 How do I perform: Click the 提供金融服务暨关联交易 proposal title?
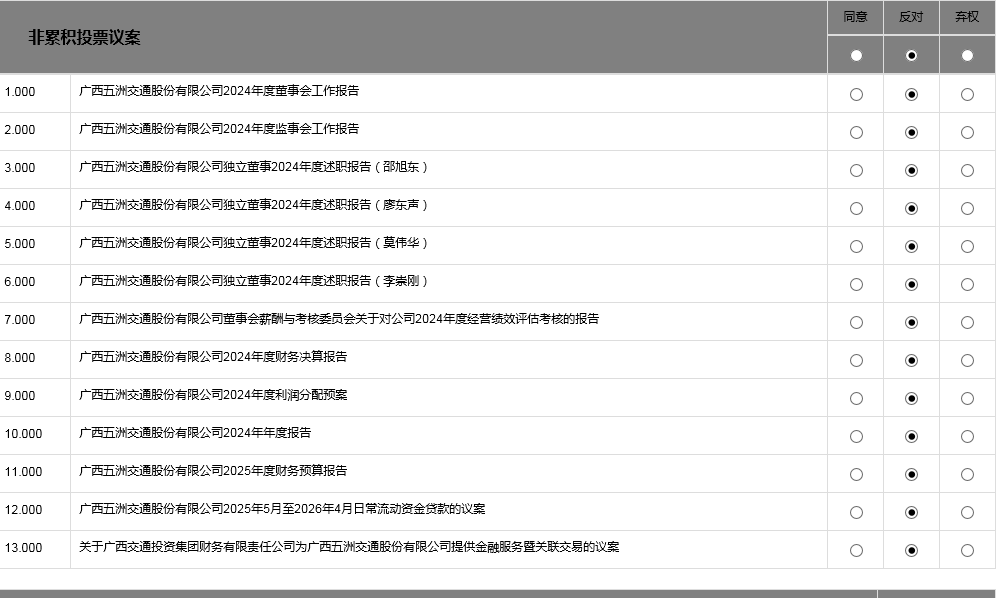349,547
